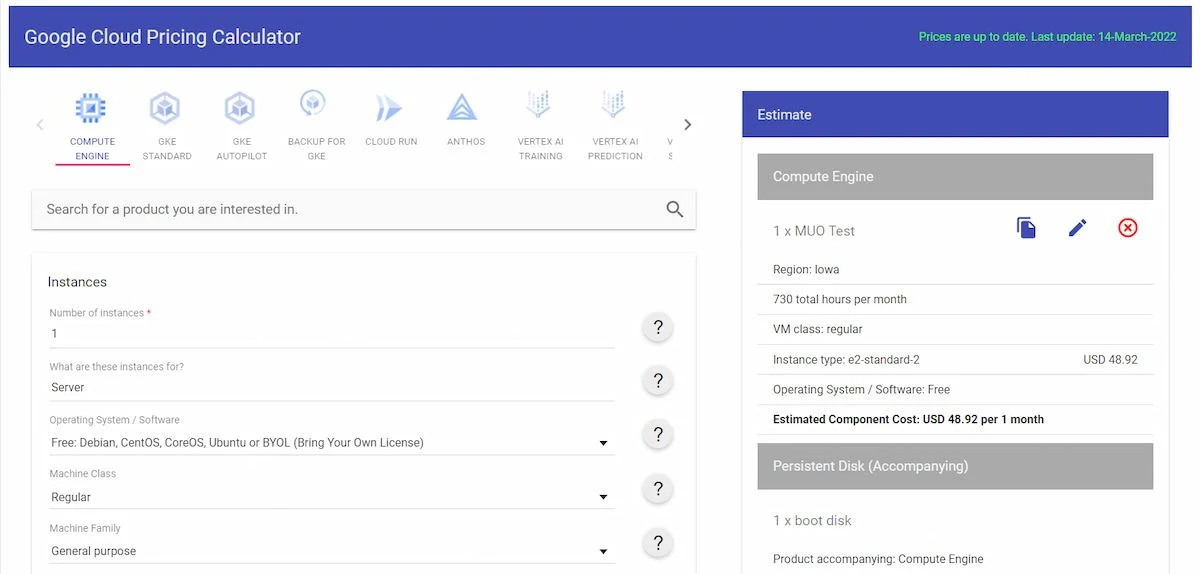The width and height of the screenshot is (1200, 574).
Task: Click the Vertex AI Training tab label
Action: pyautogui.click(x=541, y=149)
